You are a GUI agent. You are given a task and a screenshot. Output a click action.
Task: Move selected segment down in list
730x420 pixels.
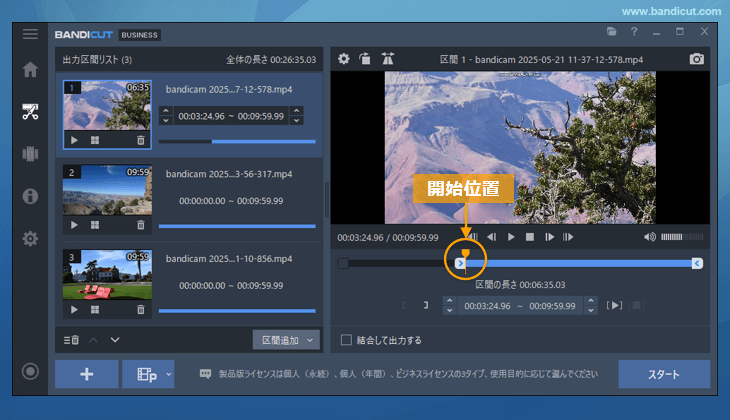pyautogui.click(x=115, y=340)
